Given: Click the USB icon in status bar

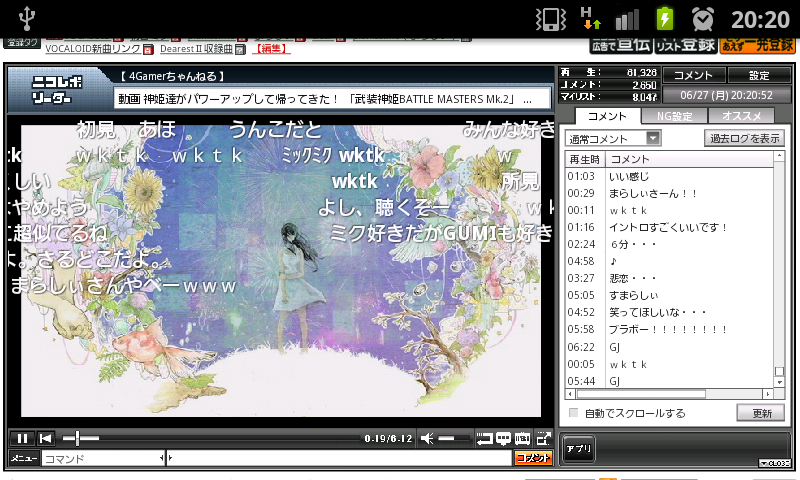Looking at the screenshot, I should (x=27, y=19).
